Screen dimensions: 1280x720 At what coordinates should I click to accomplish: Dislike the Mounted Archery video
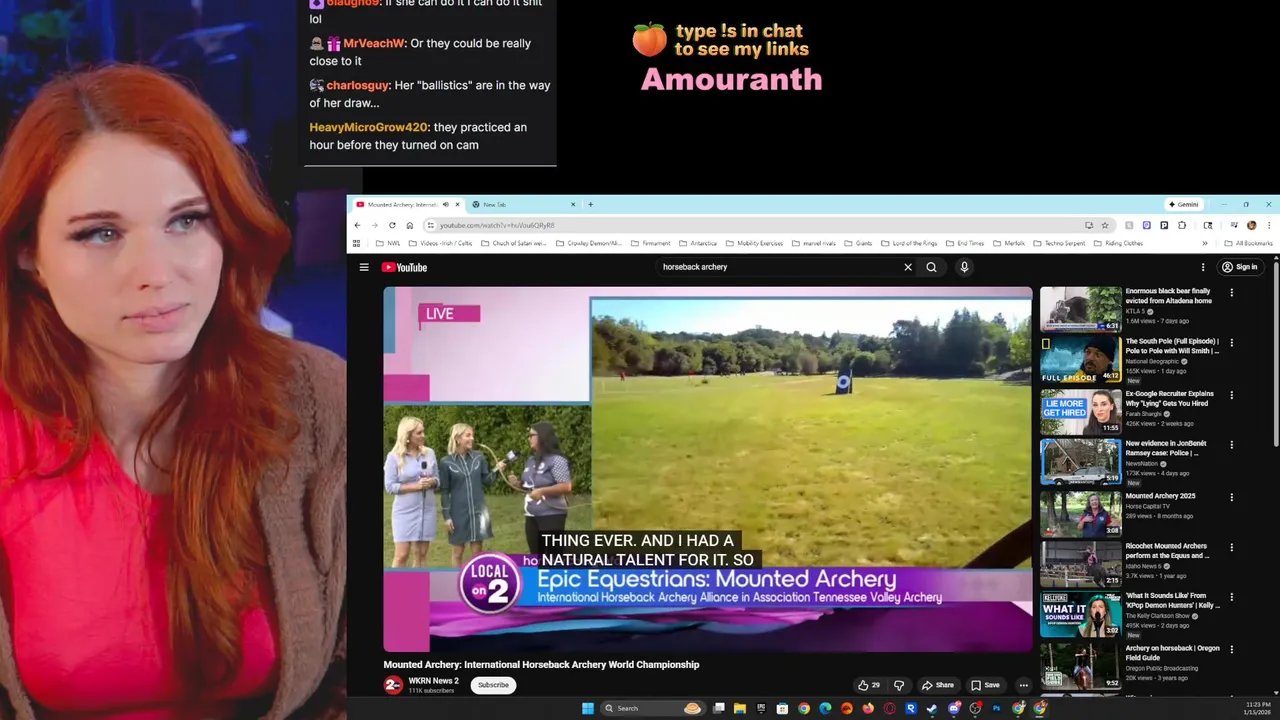tap(898, 685)
